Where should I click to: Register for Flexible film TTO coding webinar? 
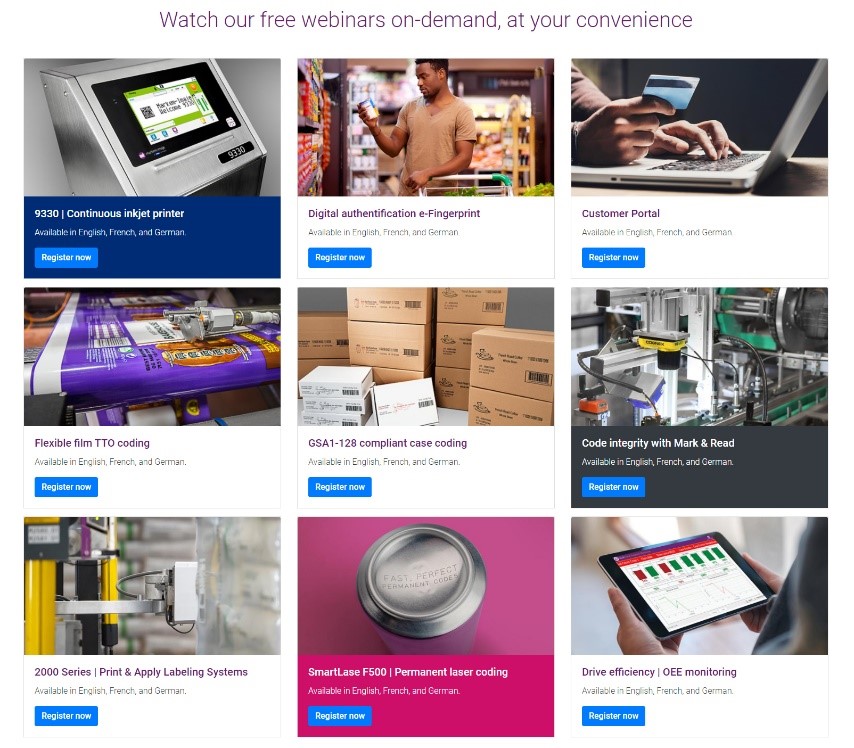pos(66,487)
